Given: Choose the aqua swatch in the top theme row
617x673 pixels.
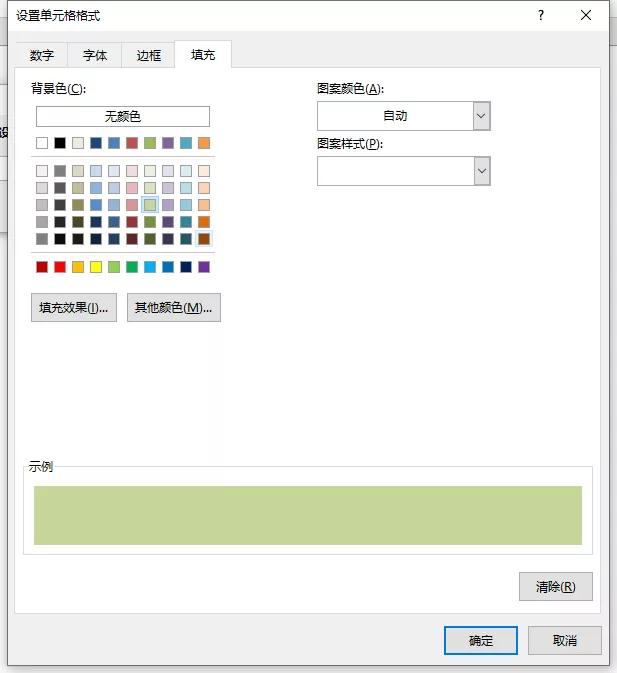Looking at the screenshot, I should (x=186, y=143).
